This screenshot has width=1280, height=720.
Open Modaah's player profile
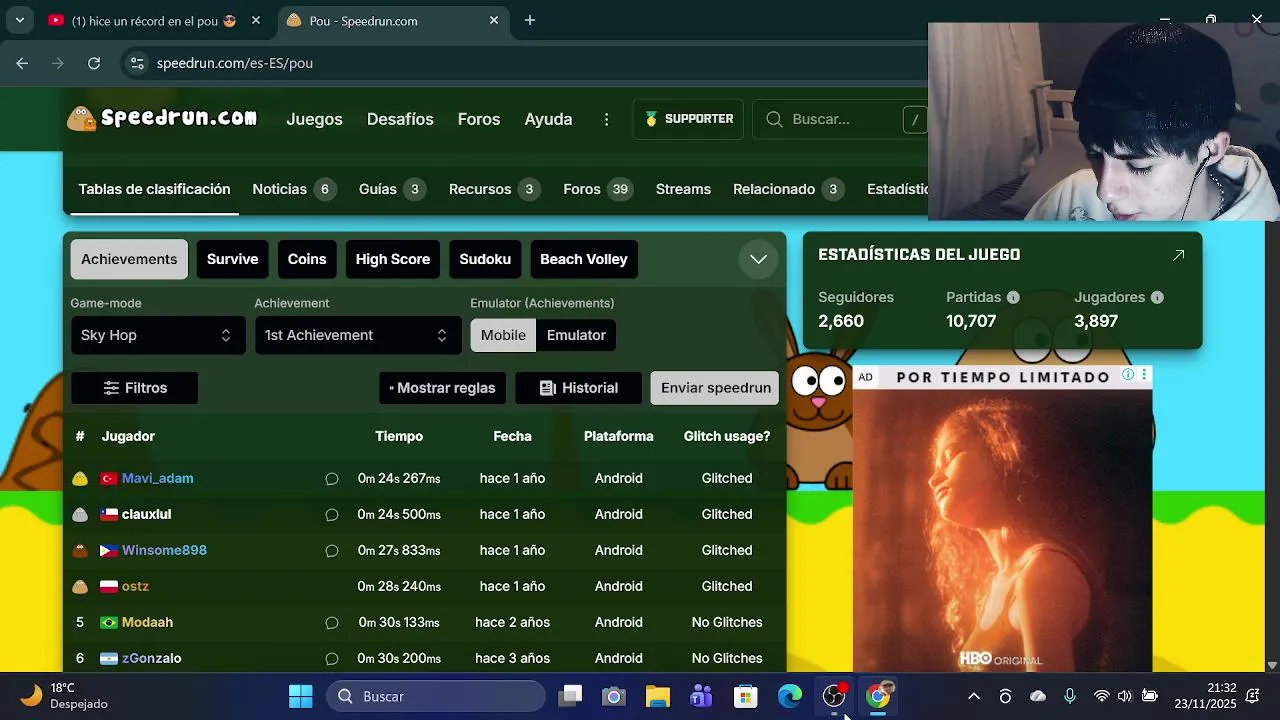(147, 623)
